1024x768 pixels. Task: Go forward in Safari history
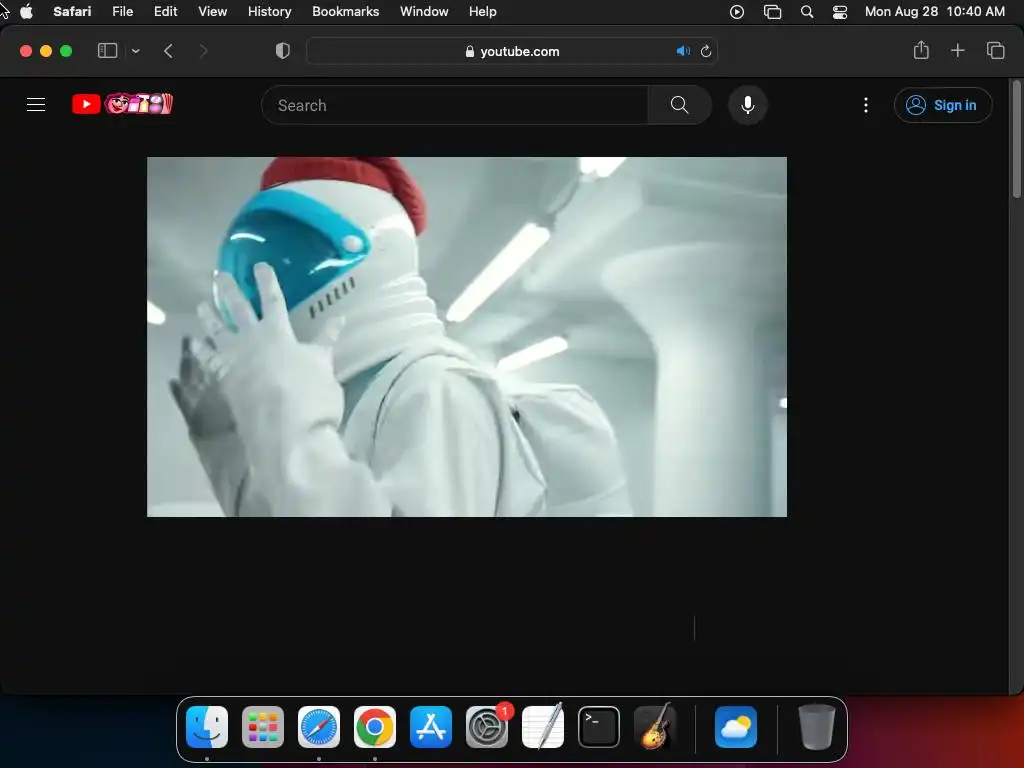pos(203,51)
